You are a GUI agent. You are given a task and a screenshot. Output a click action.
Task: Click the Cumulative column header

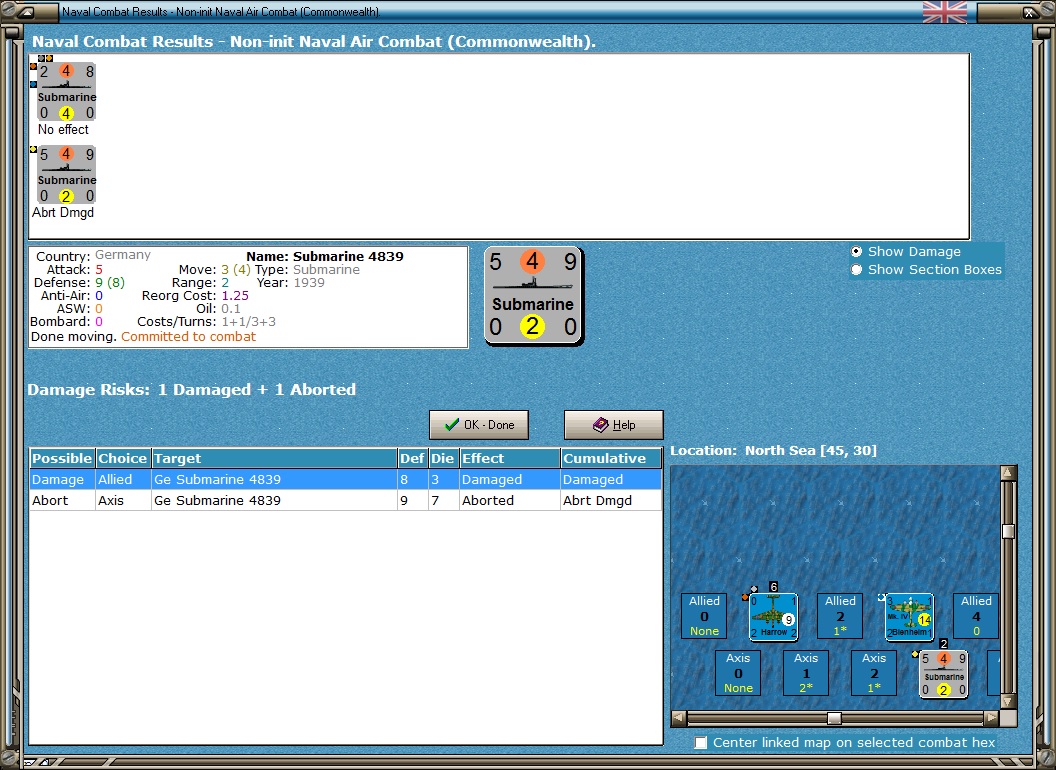[x=611, y=458]
